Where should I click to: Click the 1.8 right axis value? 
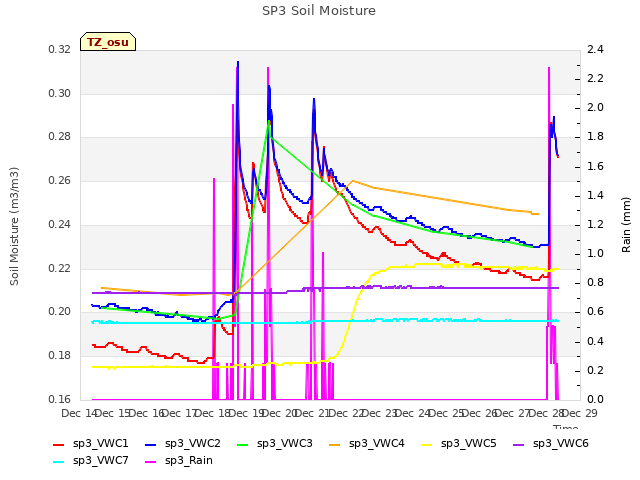click(595, 137)
